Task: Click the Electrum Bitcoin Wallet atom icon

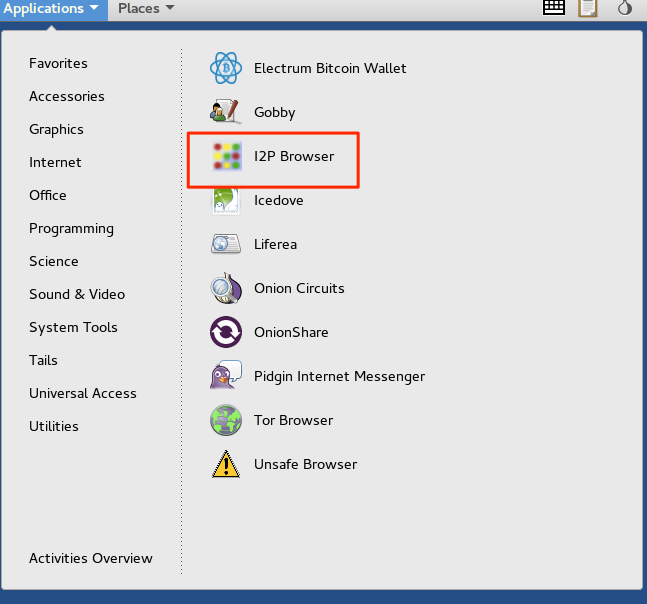Action: click(x=226, y=68)
